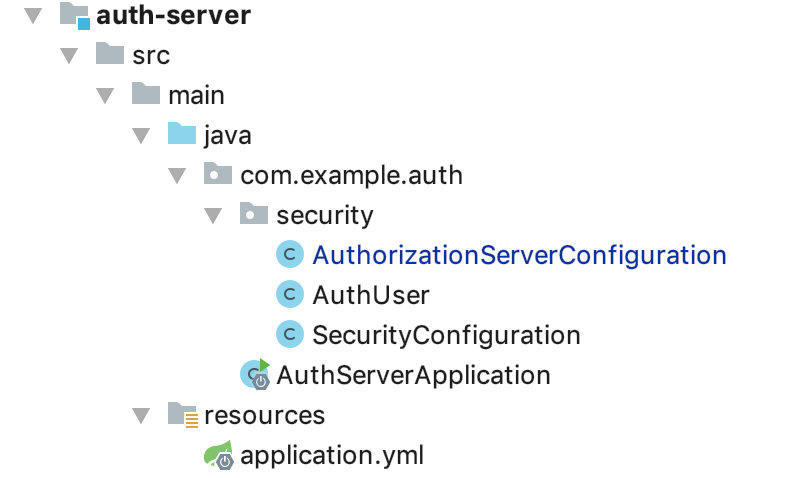The width and height of the screenshot is (792, 478).
Task: Click the resources folder icon
Action: [x=182, y=414]
